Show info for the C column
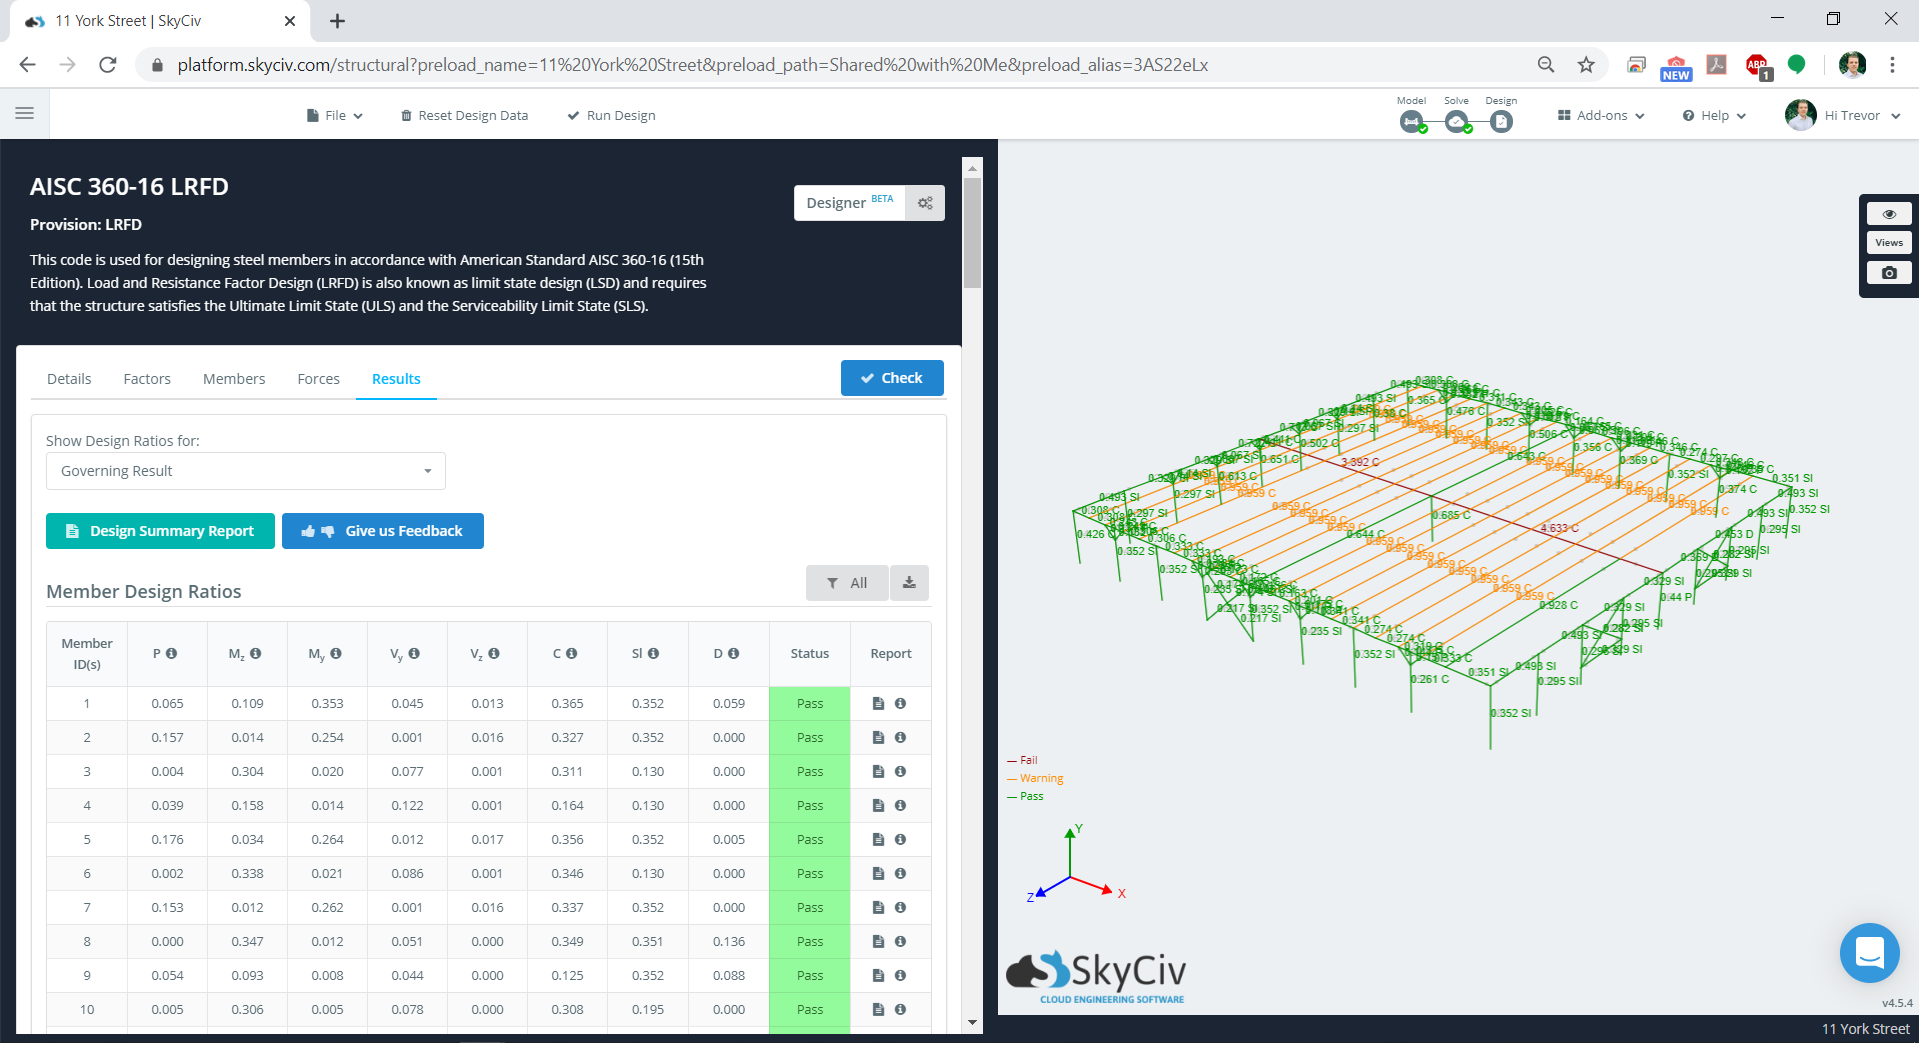1919x1043 pixels. tap(571, 653)
